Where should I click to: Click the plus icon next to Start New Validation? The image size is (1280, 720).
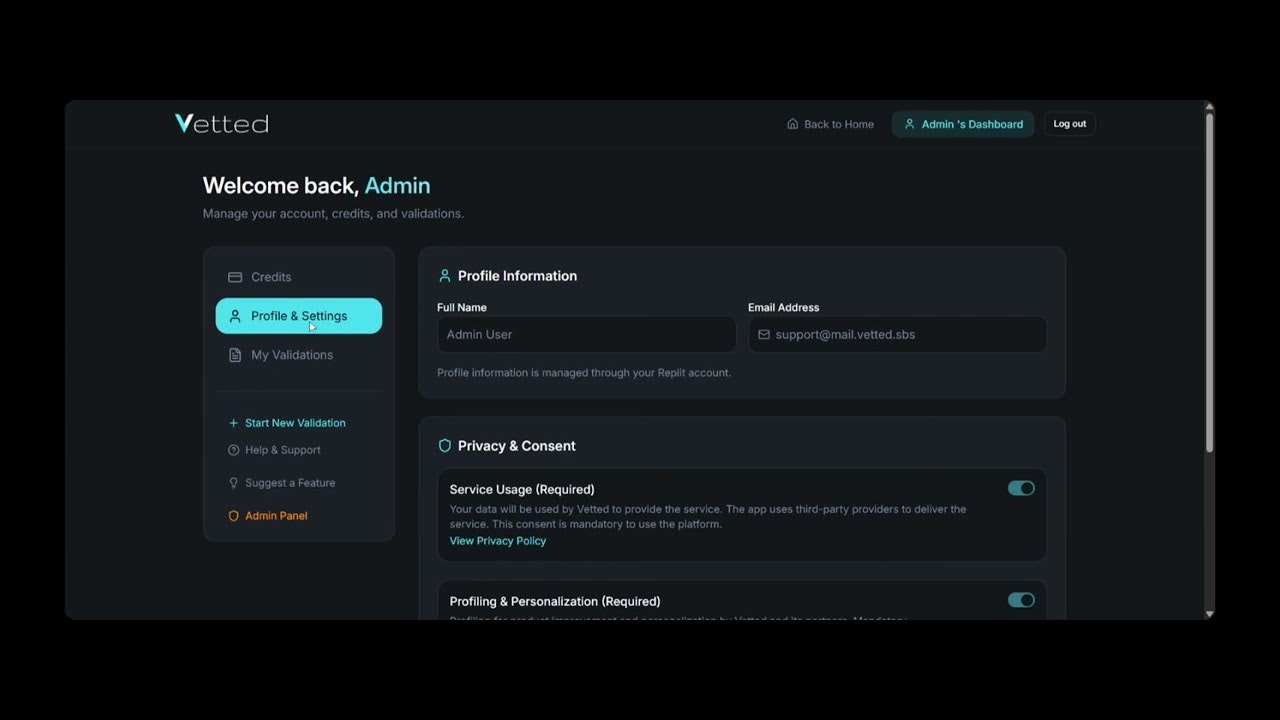tap(232, 422)
